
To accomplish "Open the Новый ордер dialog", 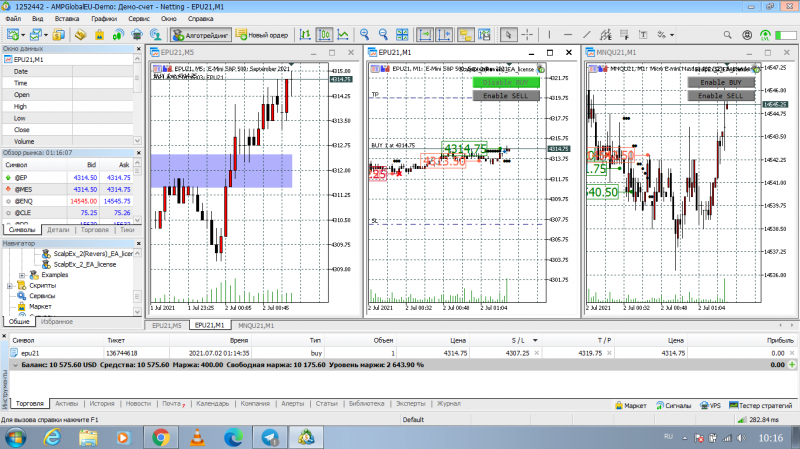I will pyautogui.click(x=262, y=35).
